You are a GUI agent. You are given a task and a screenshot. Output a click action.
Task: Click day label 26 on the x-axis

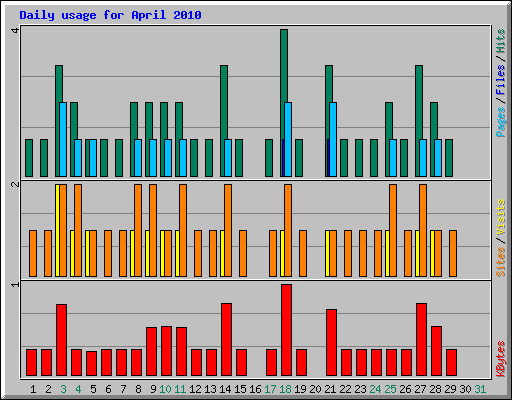[405, 389]
